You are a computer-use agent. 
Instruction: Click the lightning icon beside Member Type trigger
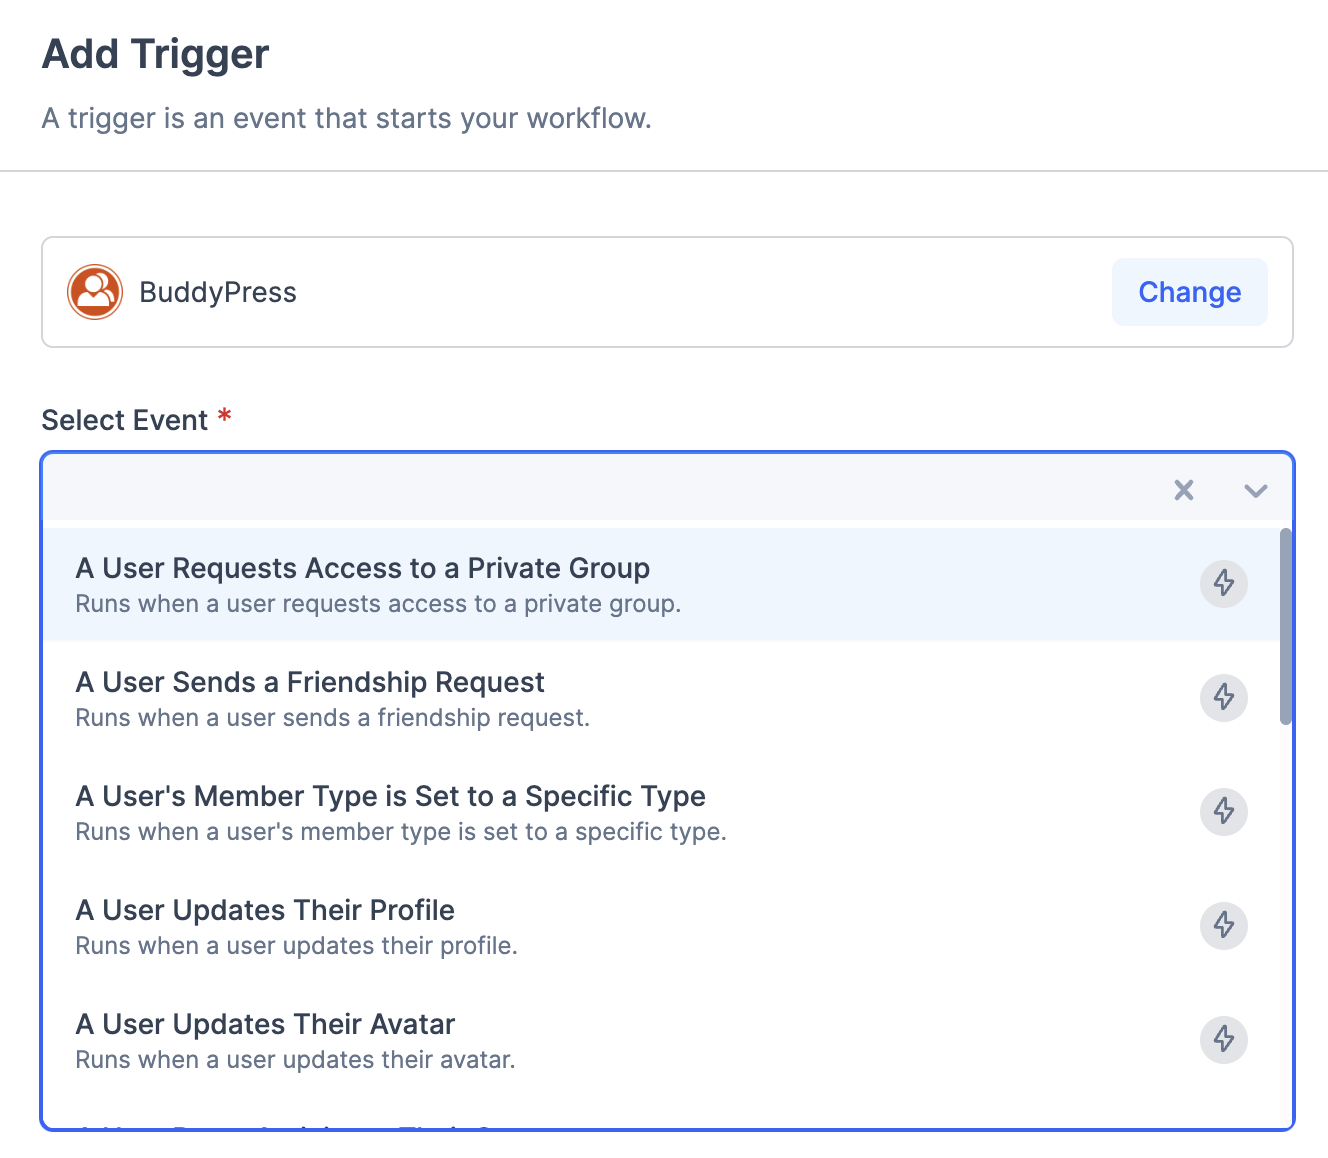(x=1223, y=812)
